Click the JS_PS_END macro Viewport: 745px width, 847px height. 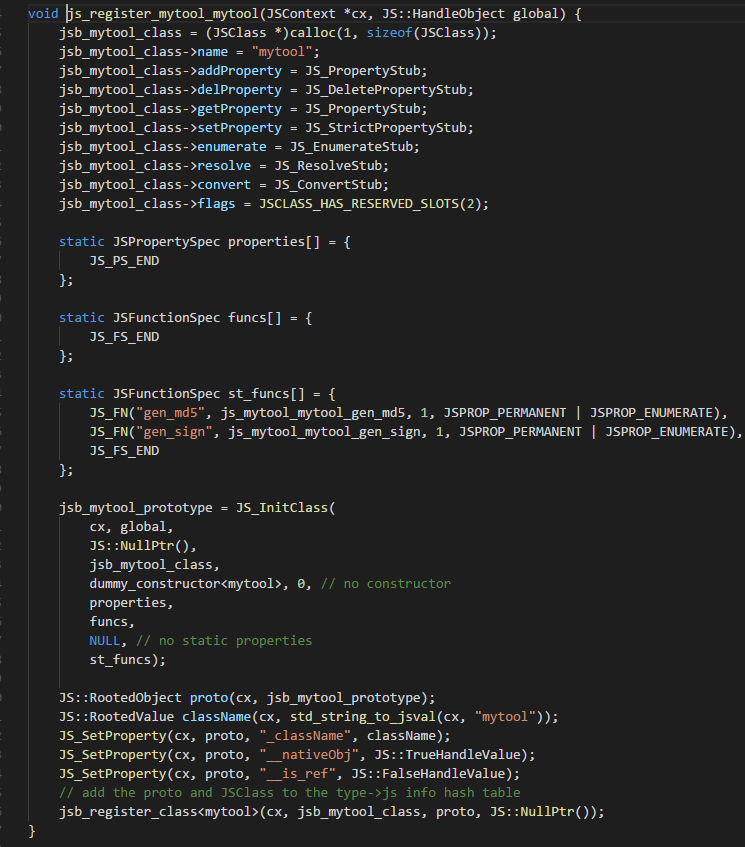coord(124,261)
